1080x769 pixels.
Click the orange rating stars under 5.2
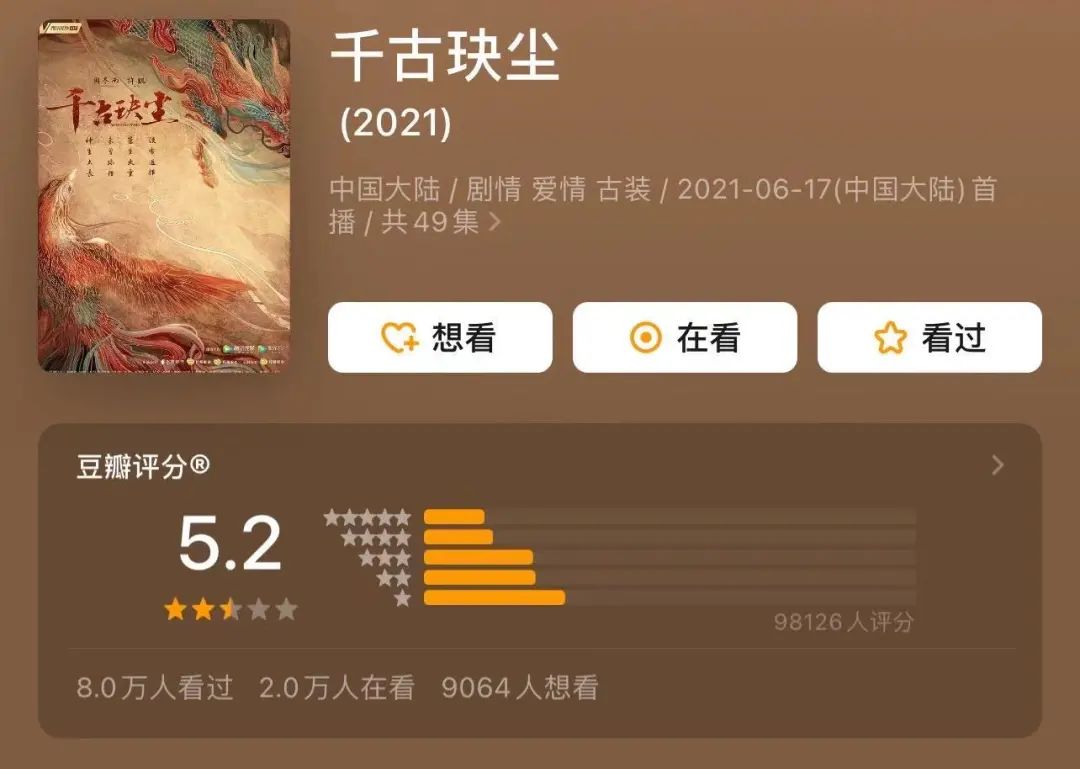[x=230, y=609]
